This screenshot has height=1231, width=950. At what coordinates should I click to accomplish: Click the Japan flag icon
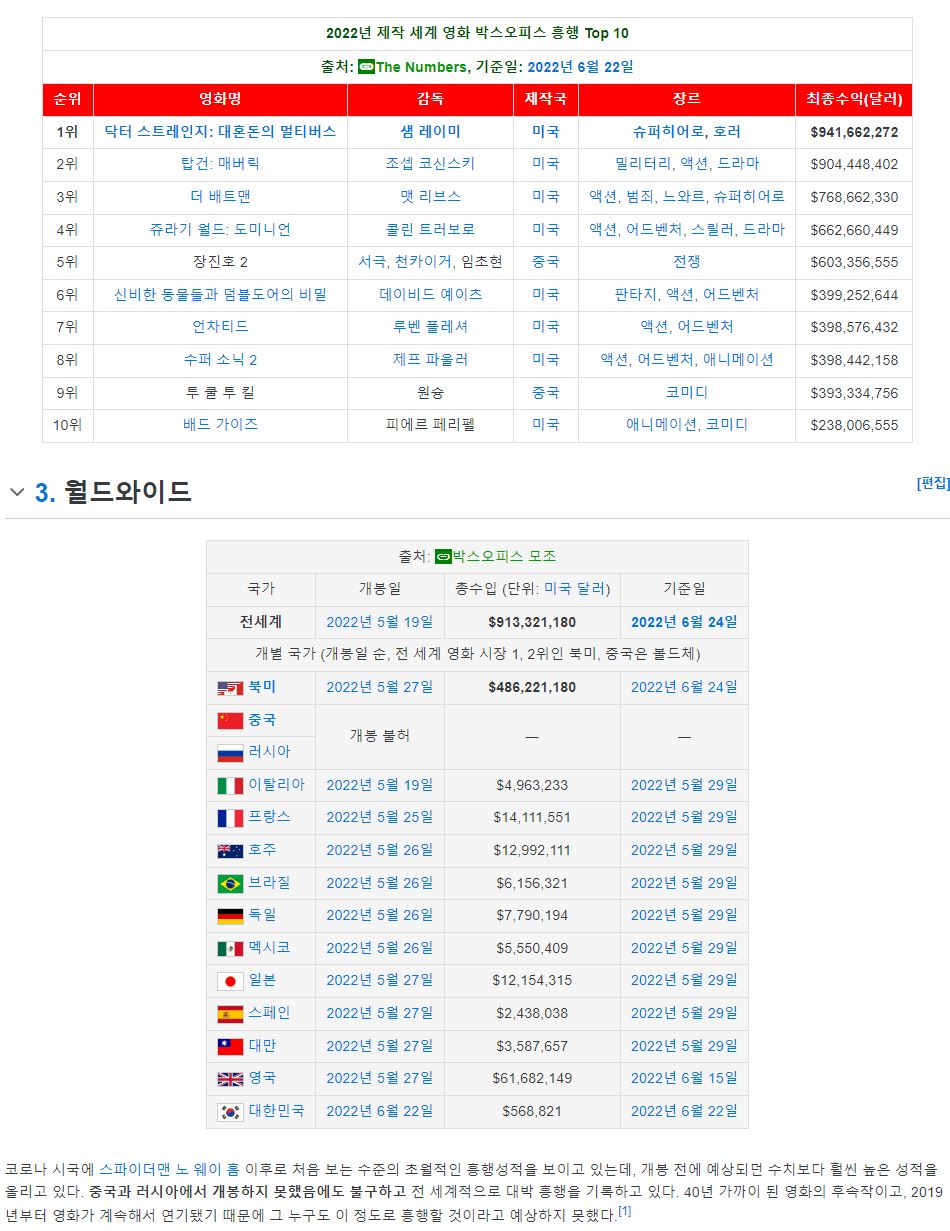(230, 981)
